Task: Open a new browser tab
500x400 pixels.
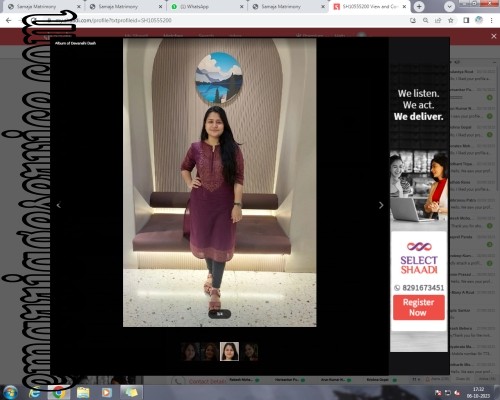Action: (419, 6)
